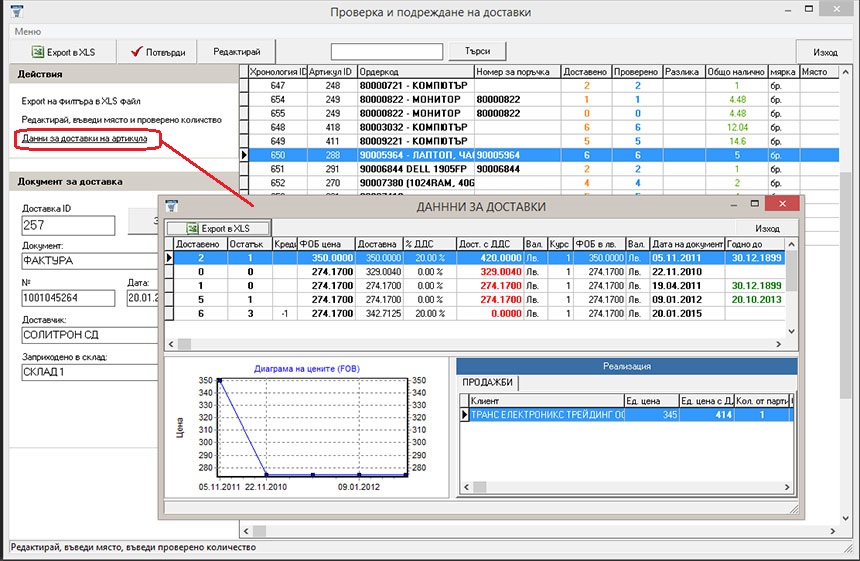This screenshot has width=860, height=561.
Task: Click the Проверено column header
Action: tap(637, 72)
